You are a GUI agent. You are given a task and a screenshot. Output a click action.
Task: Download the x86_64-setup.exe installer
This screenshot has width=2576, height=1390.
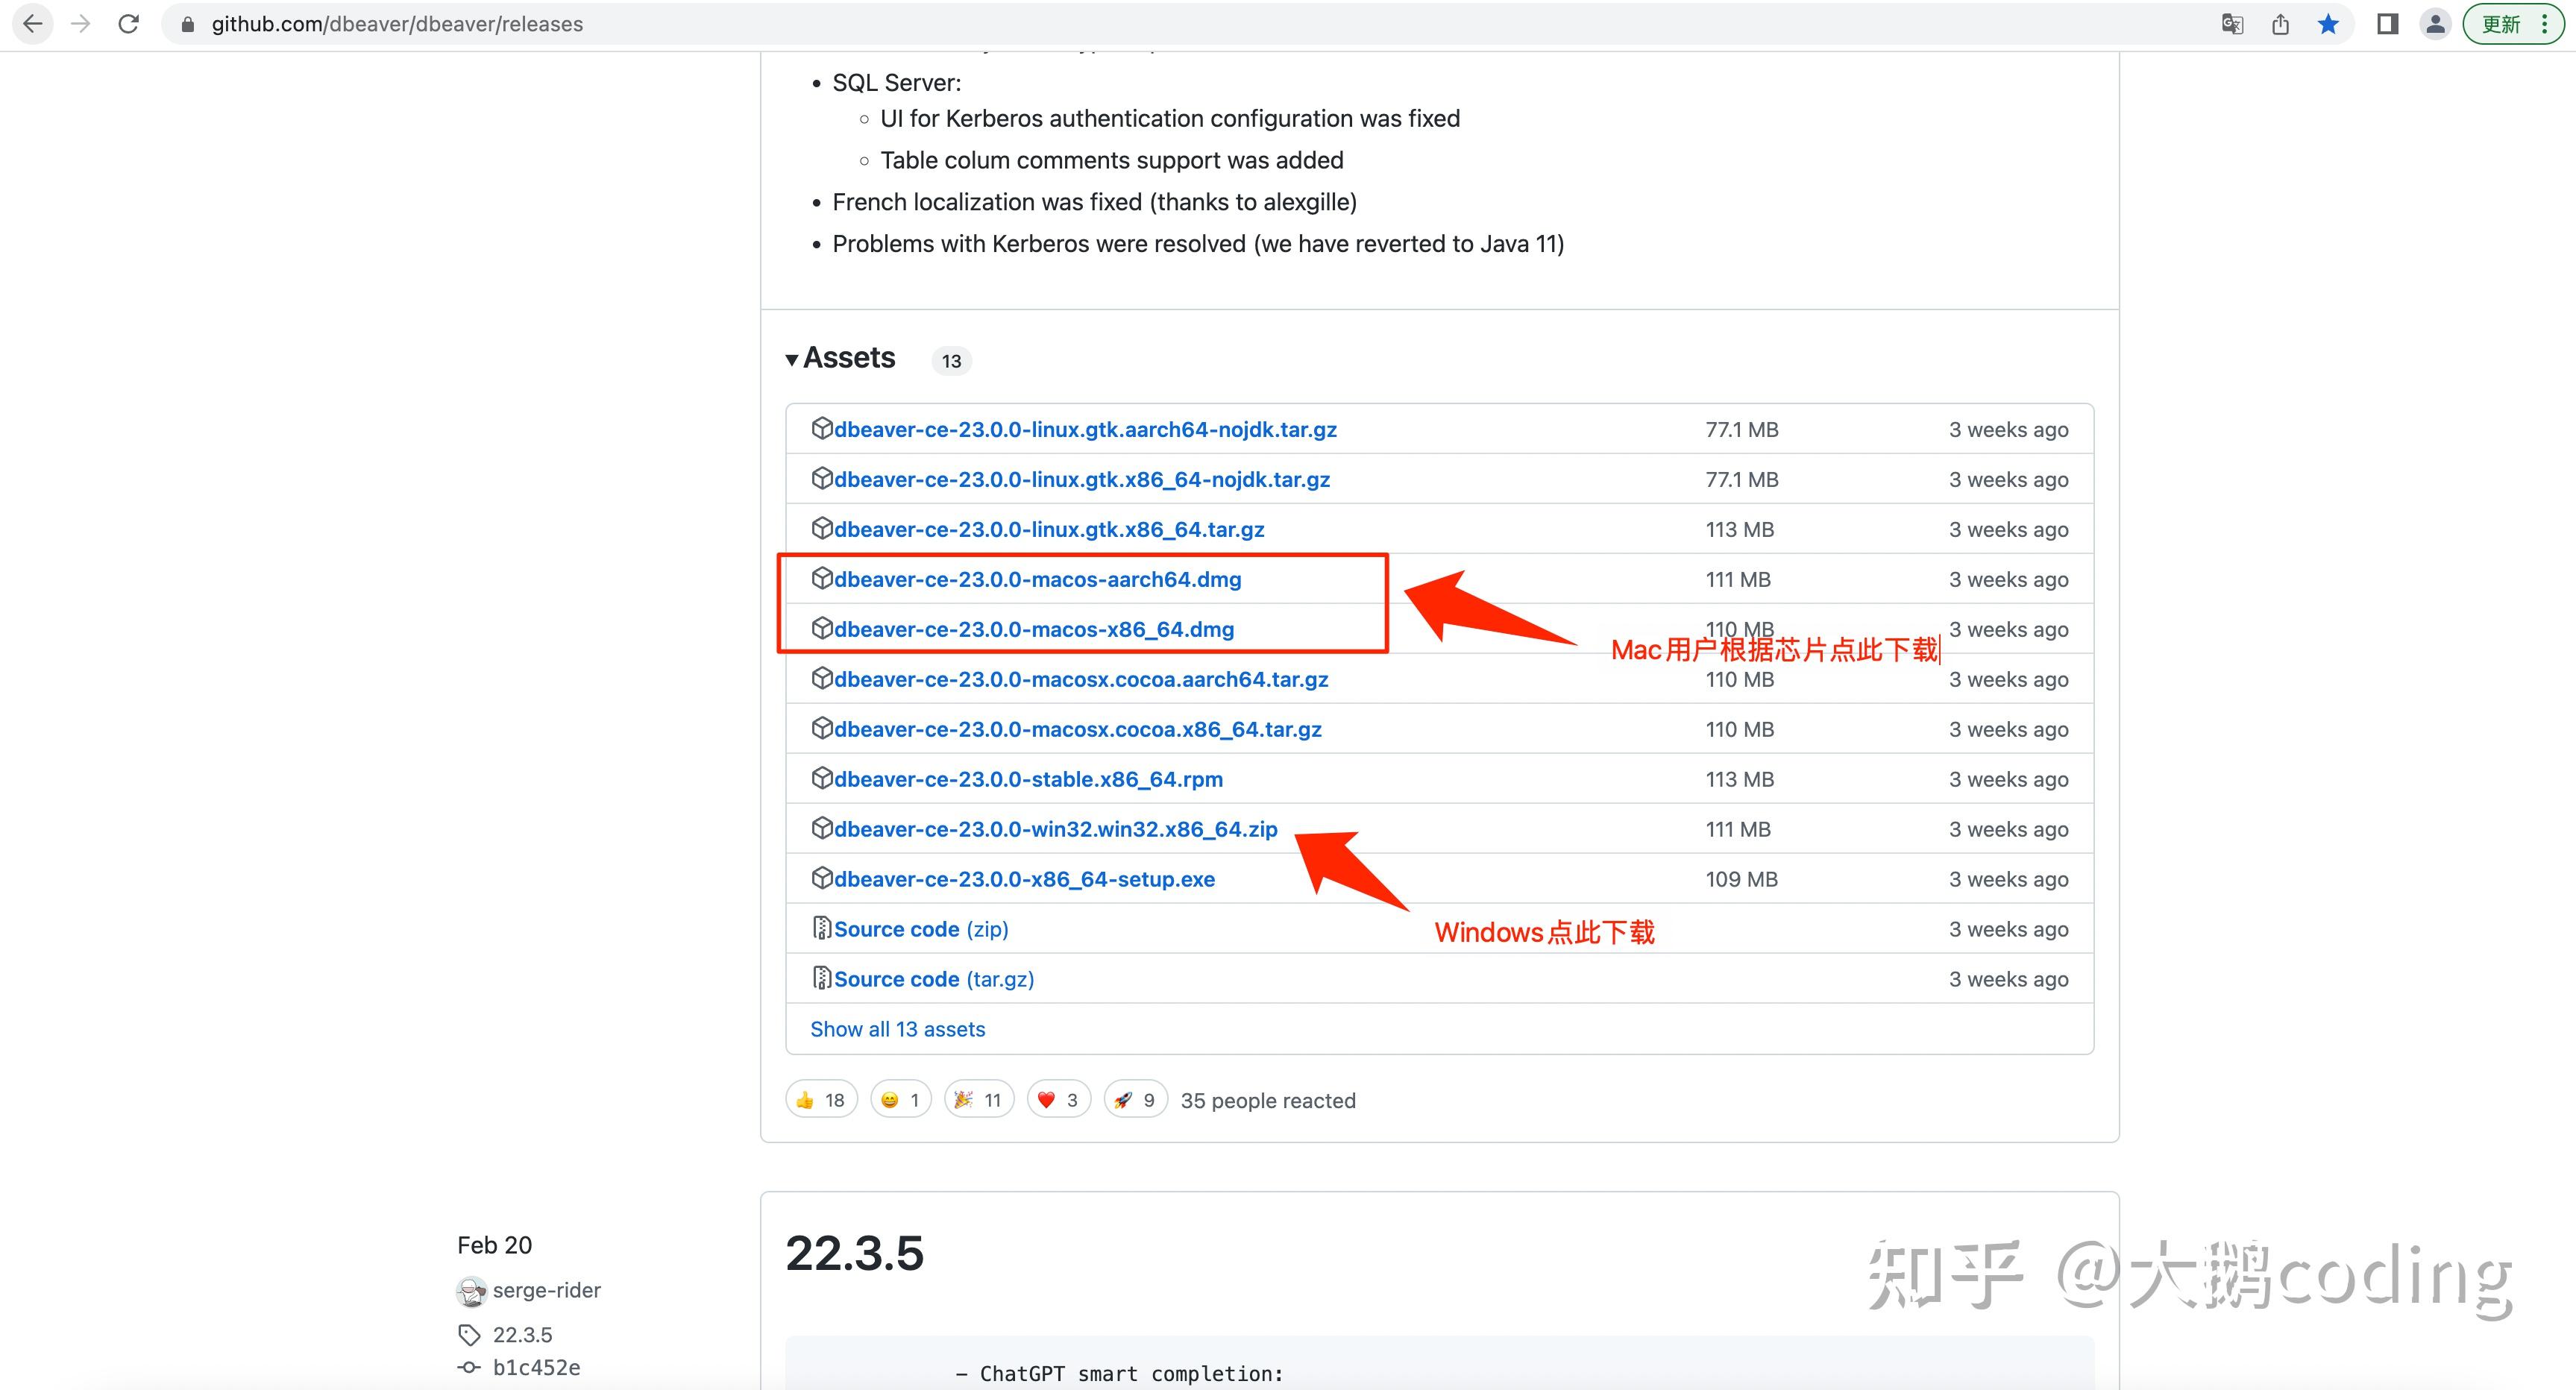pyautogui.click(x=1024, y=879)
